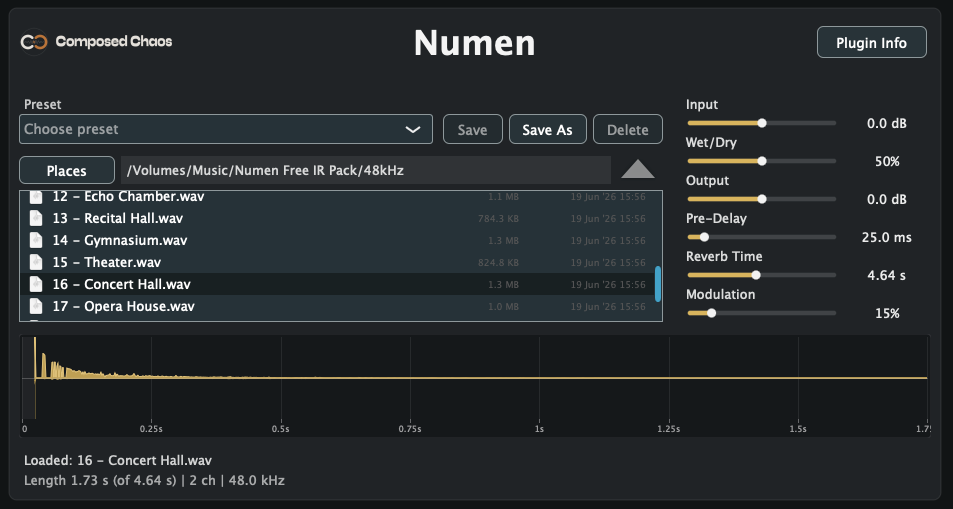953x509 pixels.
Task: Click the 784.3 KB file size
Action: pos(498,219)
